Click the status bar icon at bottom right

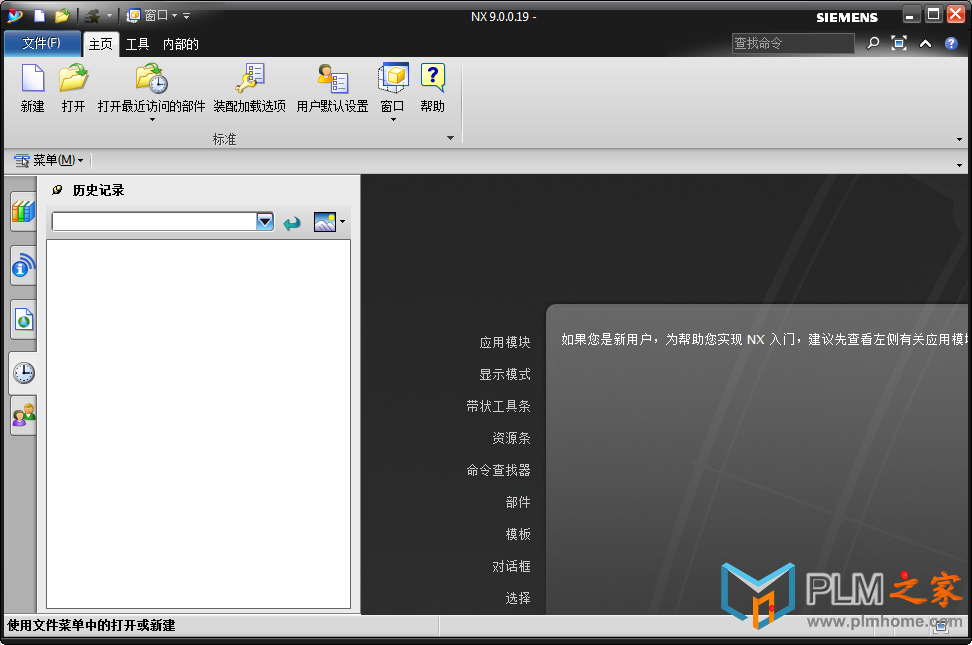pos(941,626)
